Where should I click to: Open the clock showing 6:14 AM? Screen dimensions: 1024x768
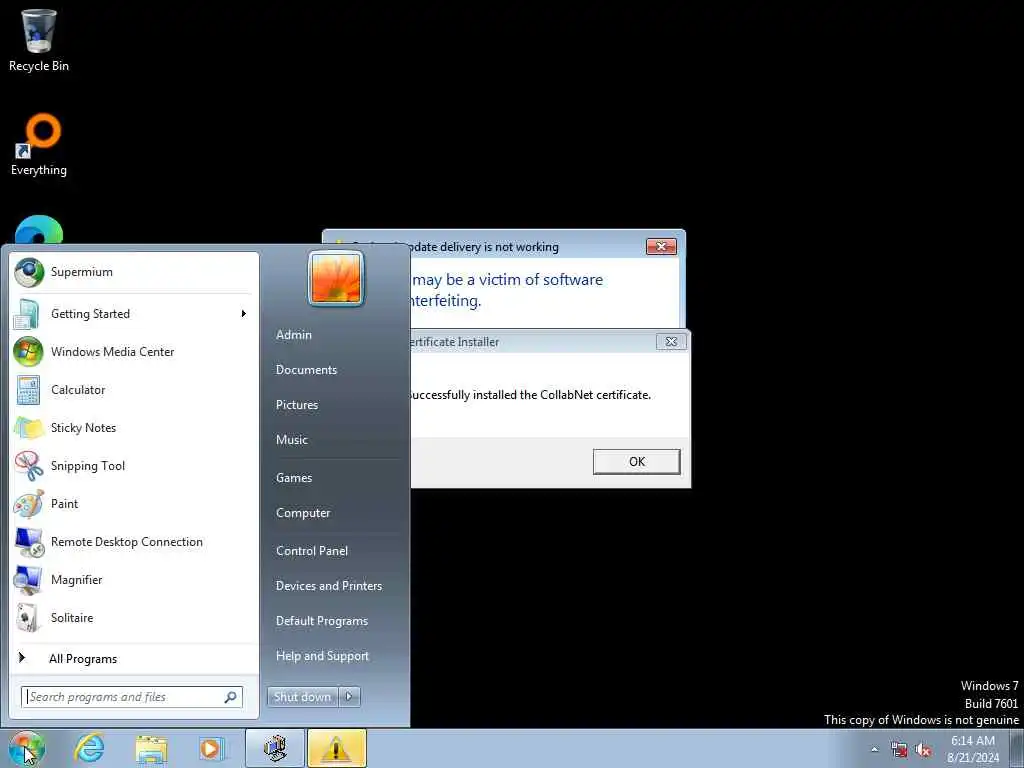point(973,749)
